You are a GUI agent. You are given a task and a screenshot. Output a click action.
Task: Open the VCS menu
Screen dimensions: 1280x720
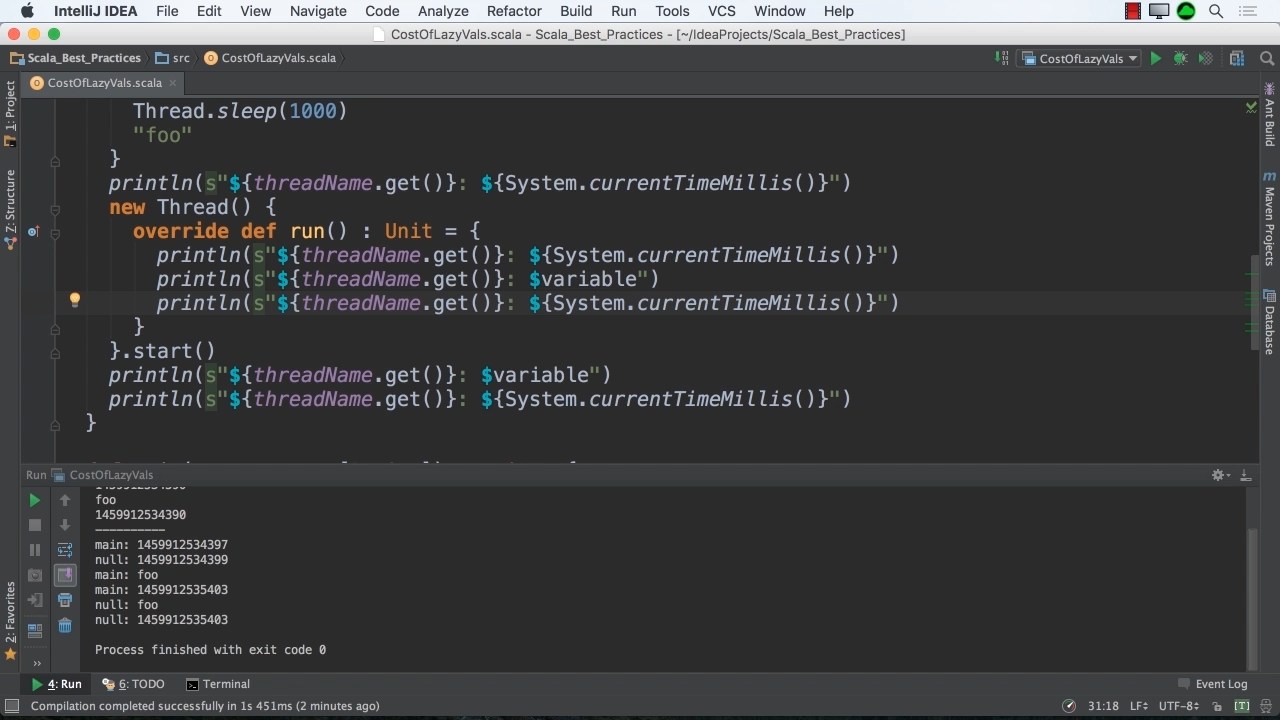click(722, 11)
